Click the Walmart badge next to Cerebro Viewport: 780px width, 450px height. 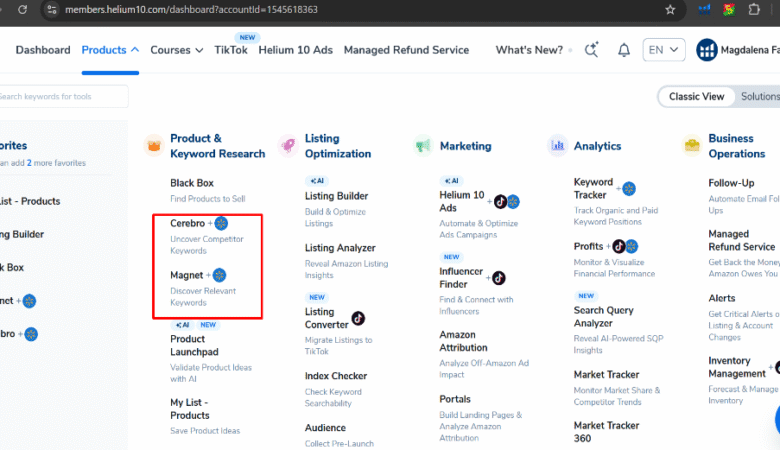[221, 223]
